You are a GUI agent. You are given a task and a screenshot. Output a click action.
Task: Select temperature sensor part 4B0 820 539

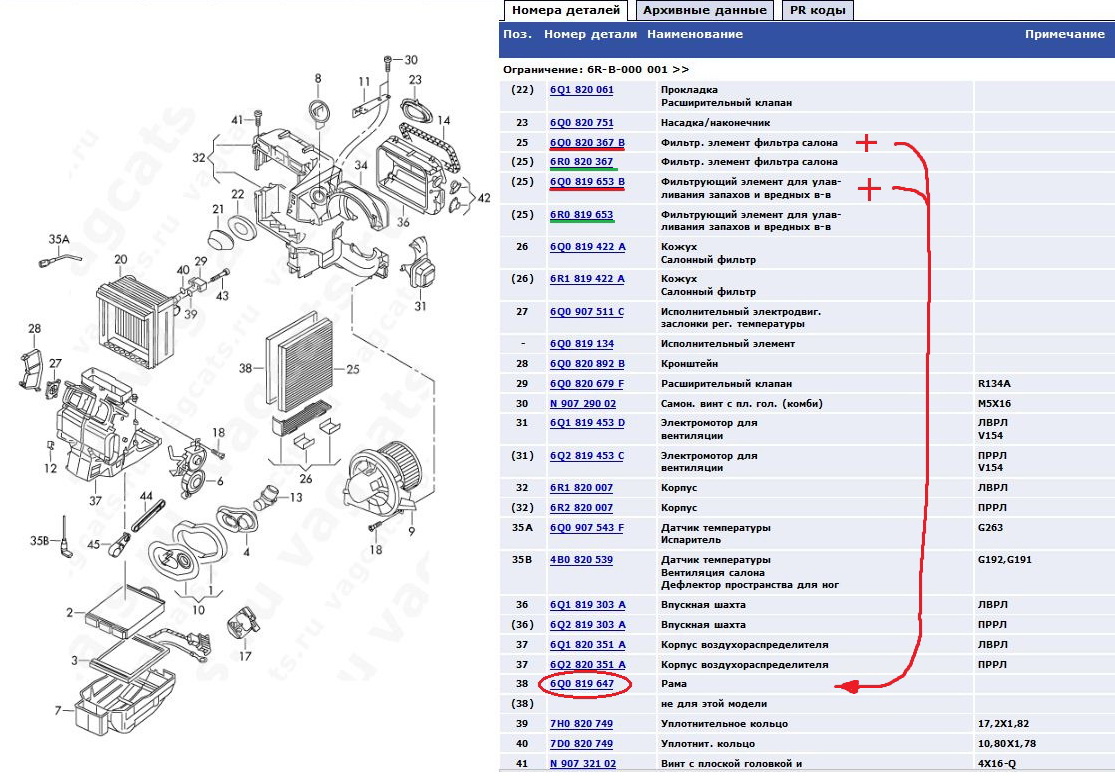click(581, 560)
